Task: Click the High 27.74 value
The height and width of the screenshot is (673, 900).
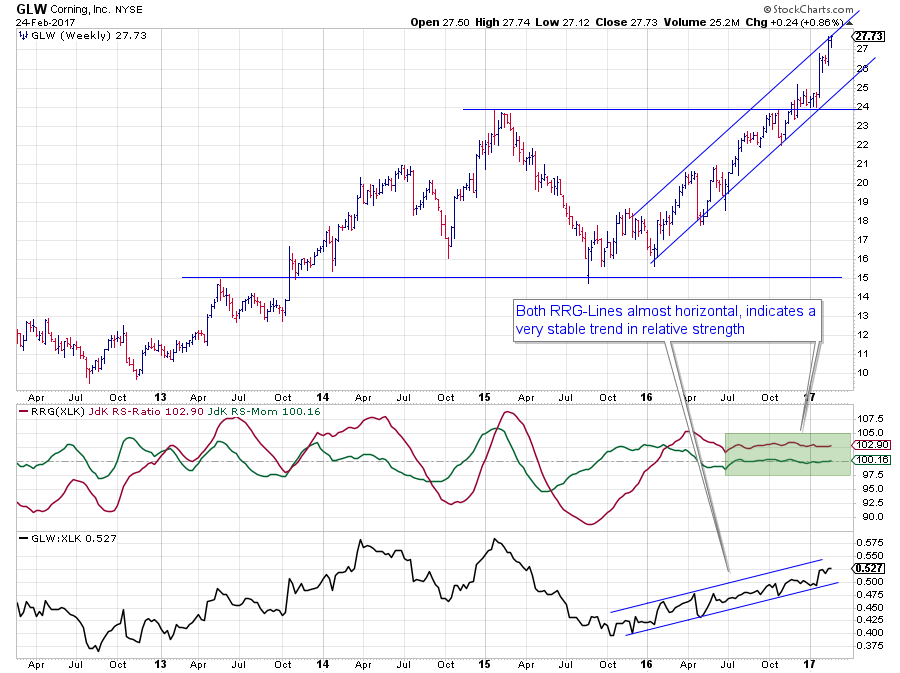Action: click(x=502, y=22)
